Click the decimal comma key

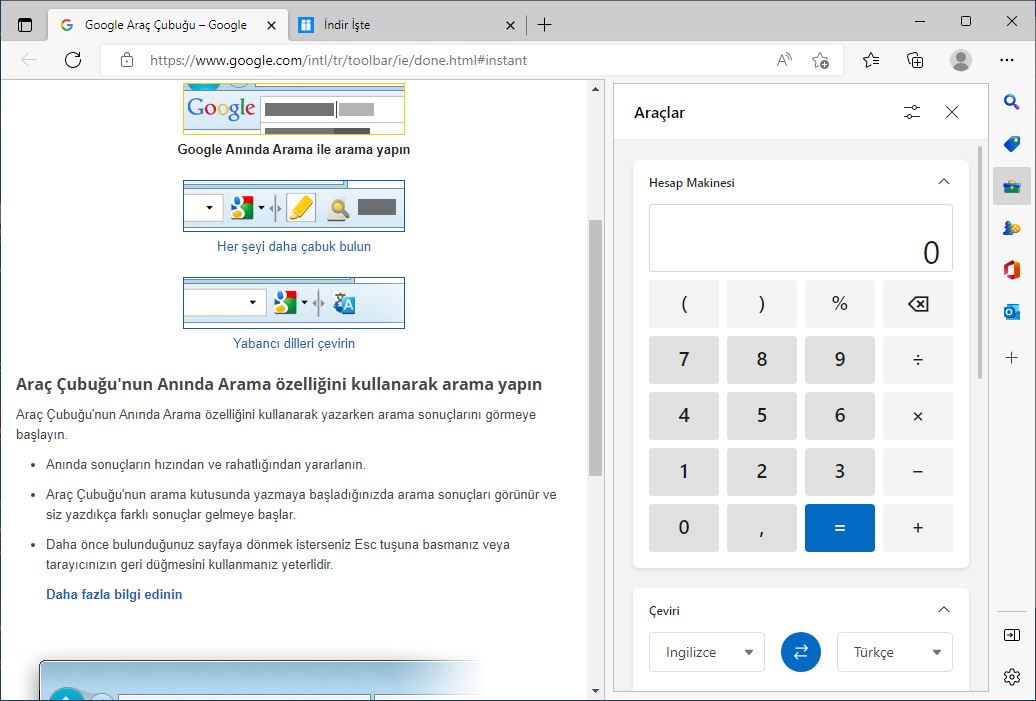coord(762,528)
